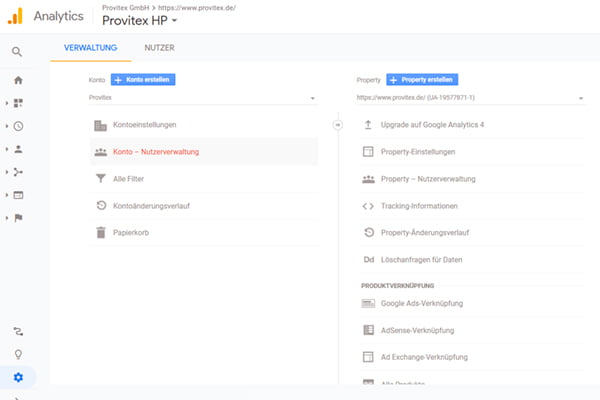
Task: Open Behavior window icon in sidebar
Action: click(x=18, y=195)
